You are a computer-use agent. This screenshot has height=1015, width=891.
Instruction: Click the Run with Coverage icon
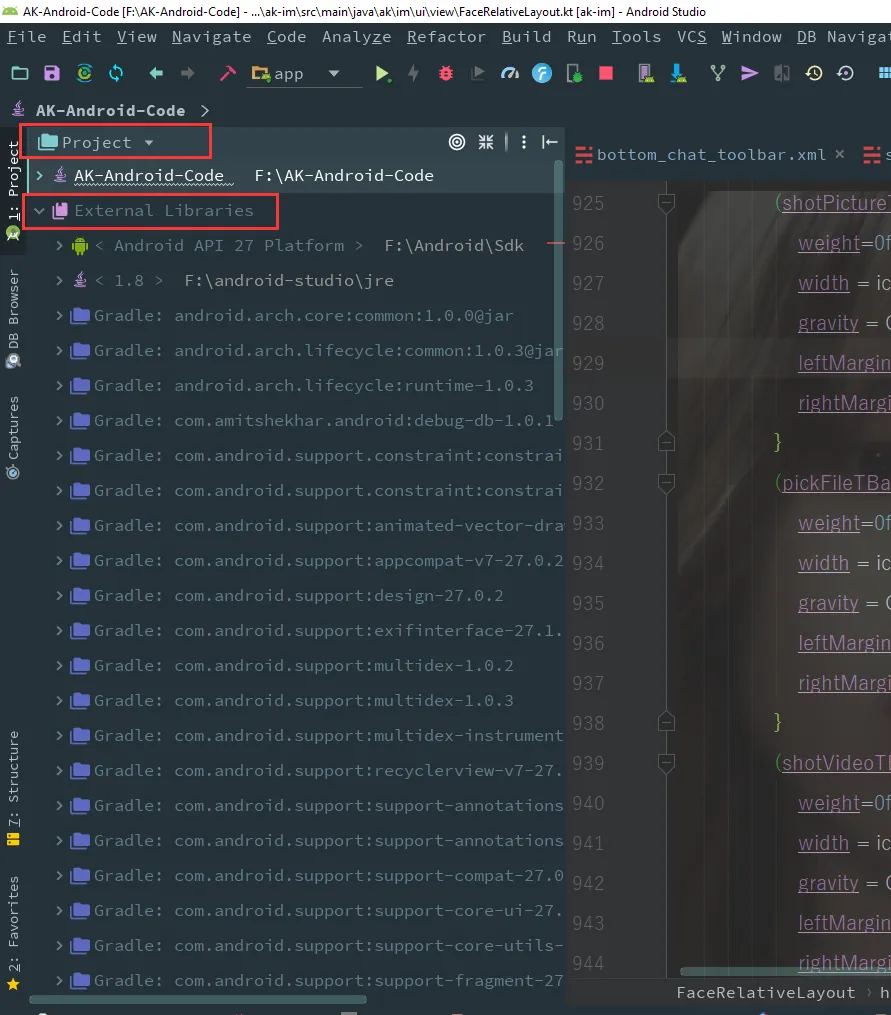pyautogui.click(x=478, y=73)
